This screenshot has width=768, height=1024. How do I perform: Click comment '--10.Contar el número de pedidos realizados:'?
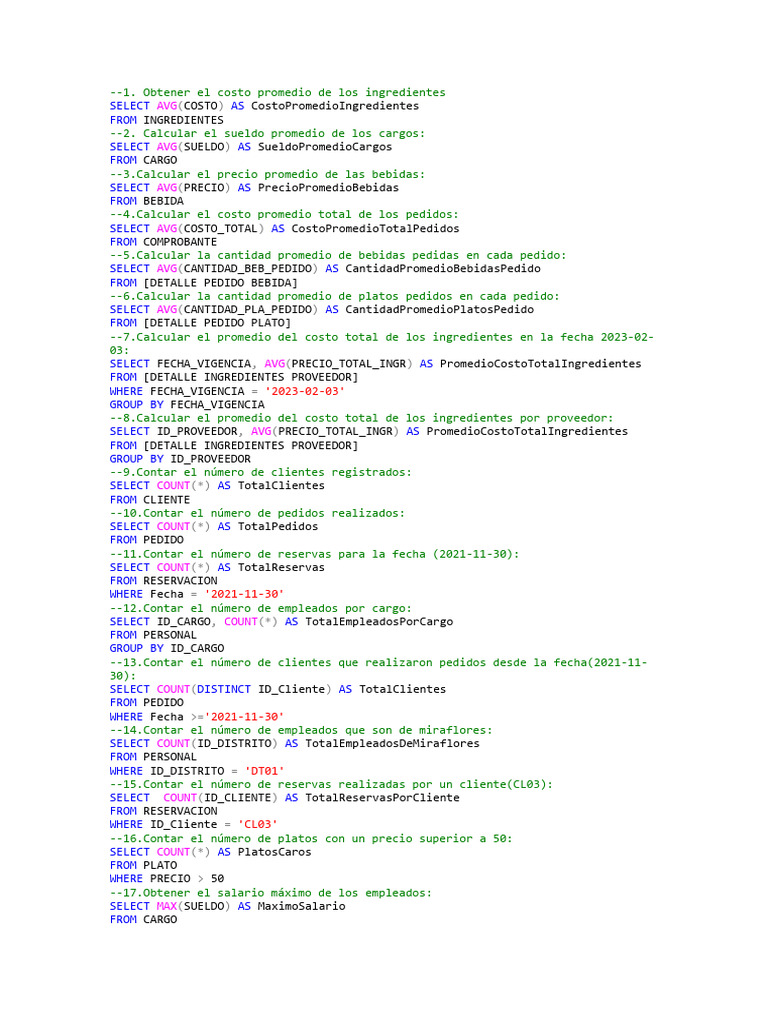(x=257, y=513)
